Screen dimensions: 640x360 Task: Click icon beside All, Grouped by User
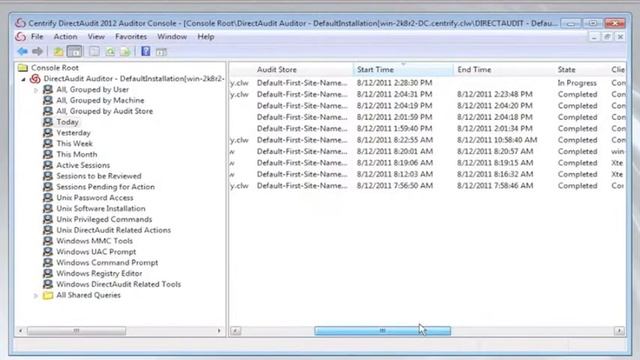tap(48, 89)
